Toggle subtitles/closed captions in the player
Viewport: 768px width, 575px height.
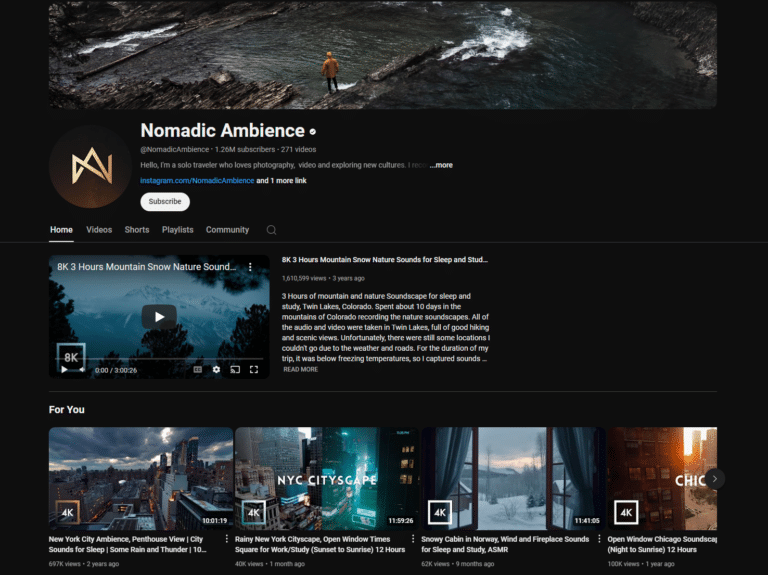197,369
